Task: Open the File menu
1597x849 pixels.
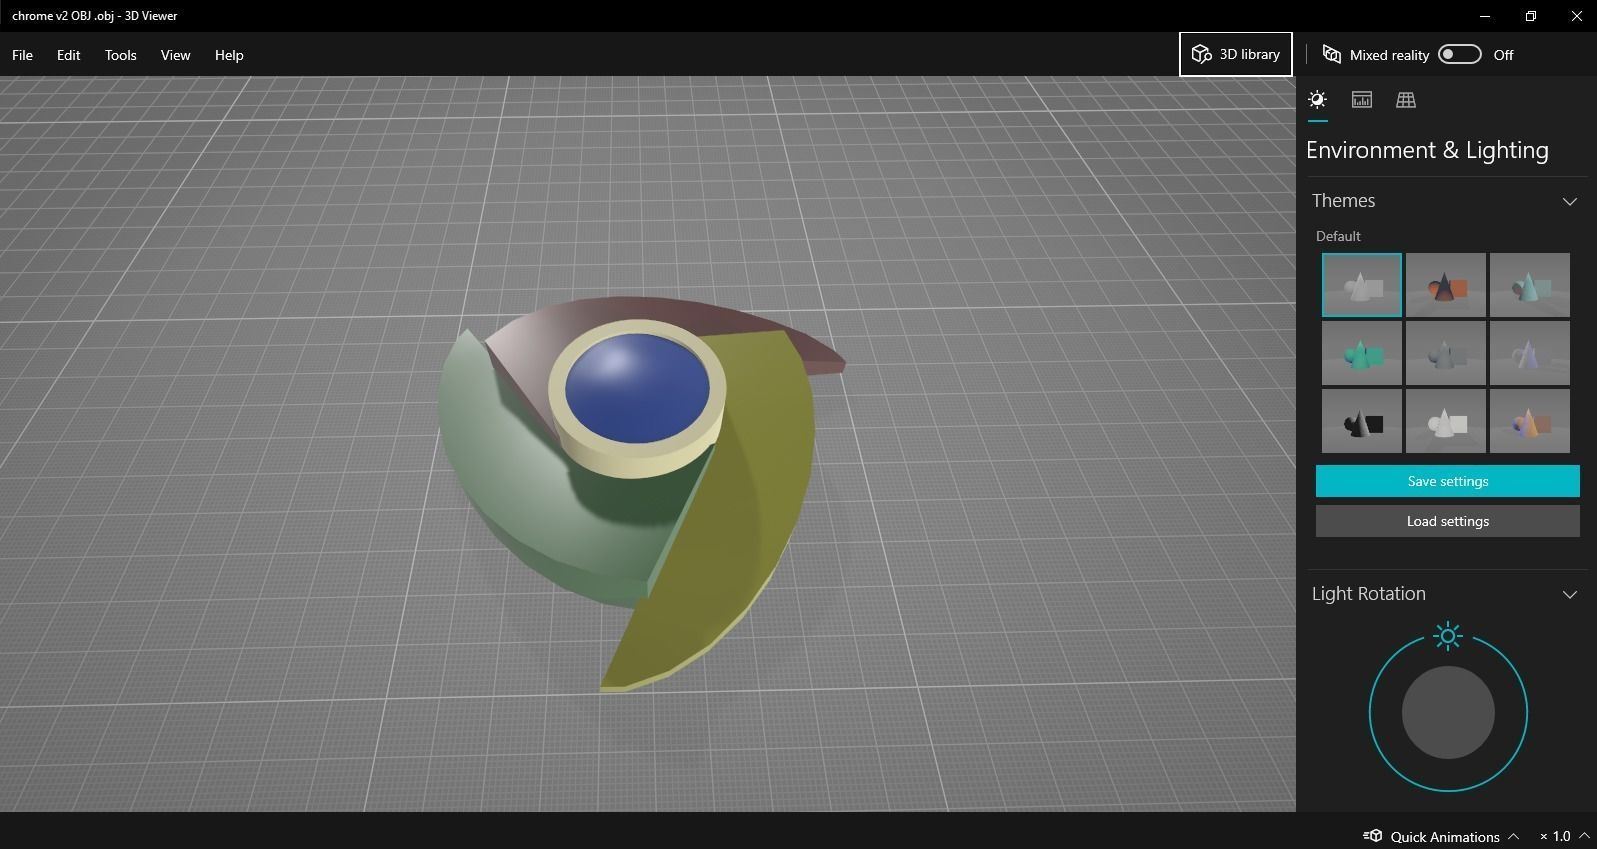Action: click(x=22, y=55)
